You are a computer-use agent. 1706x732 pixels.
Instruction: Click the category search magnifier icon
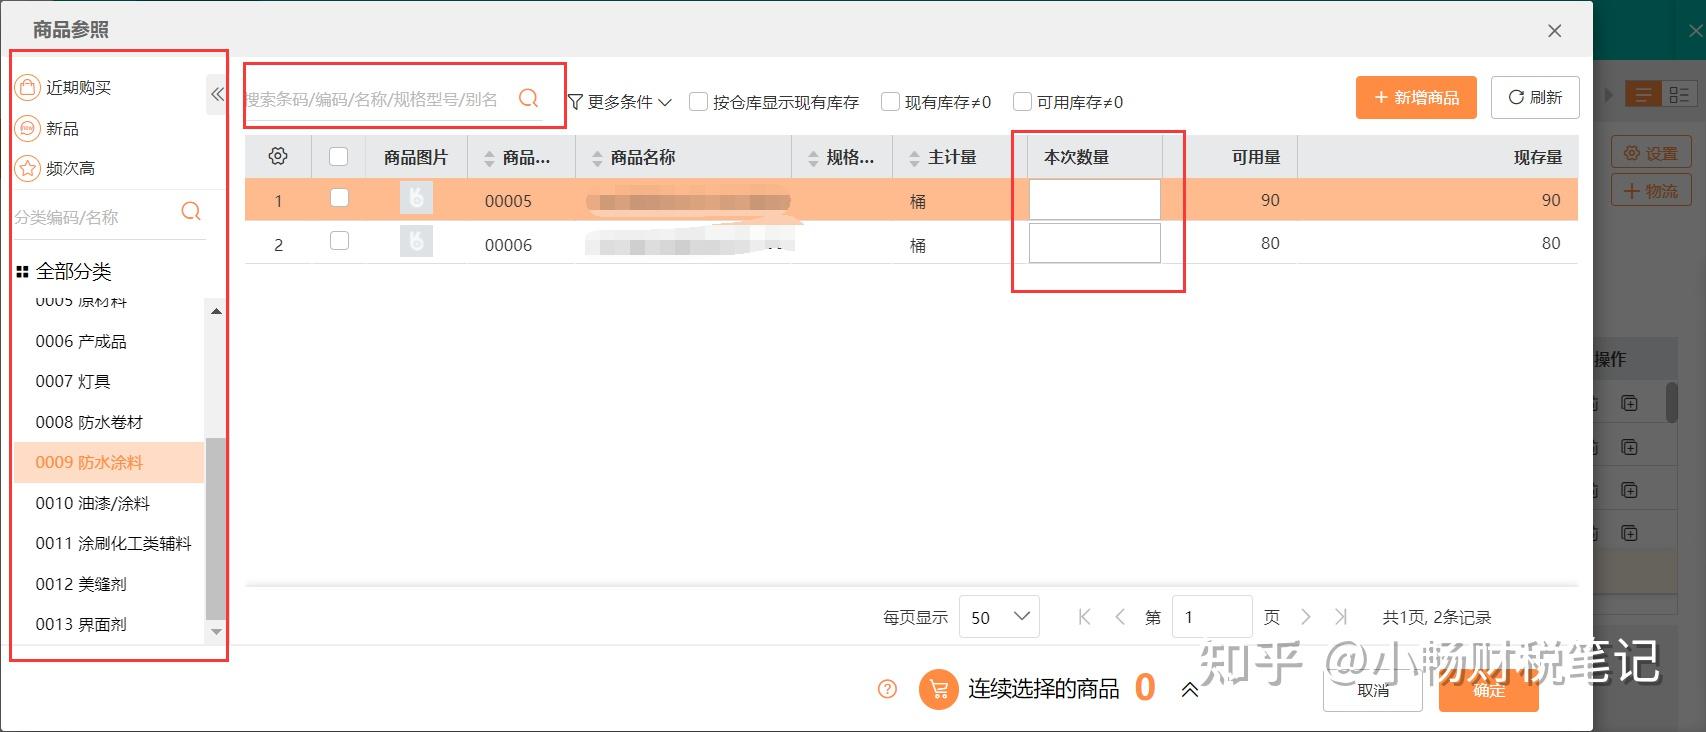point(191,212)
